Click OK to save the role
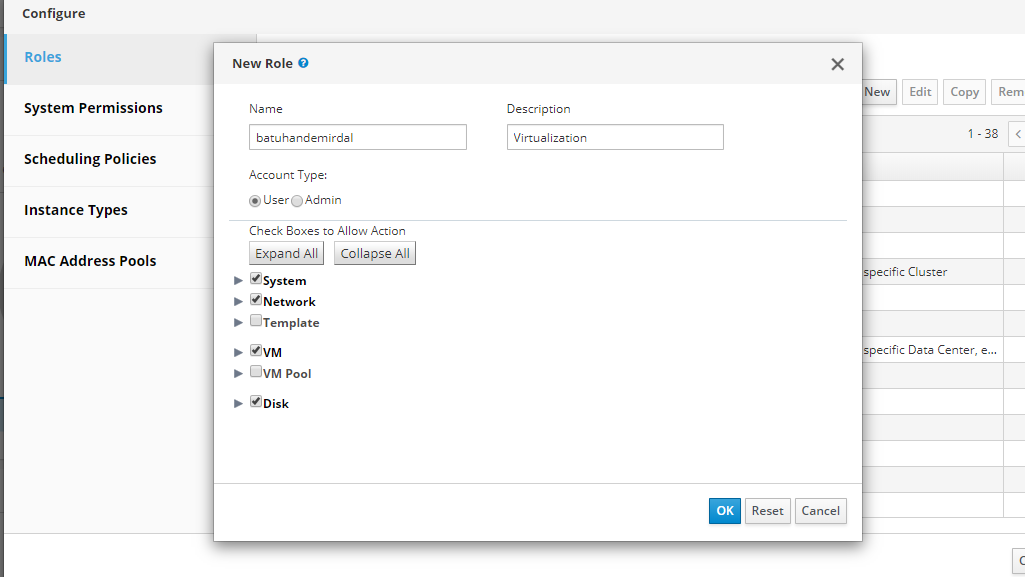Viewport: 1025px width, 577px height. pos(724,511)
